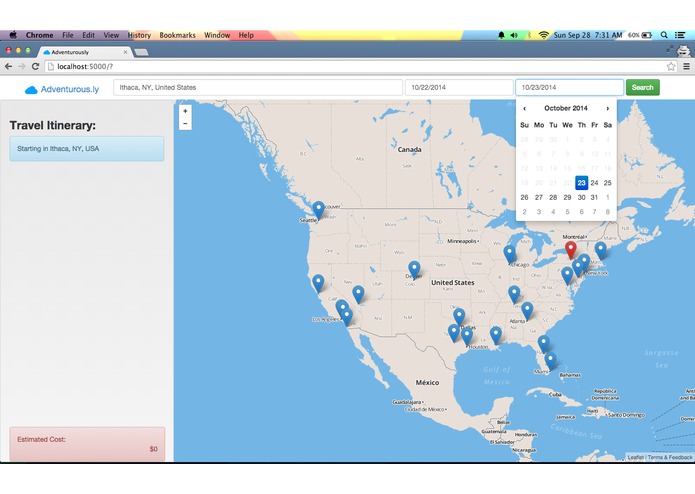Screen dimensions: 695x494
Task: Select the Houston map pin
Action: 467,337
